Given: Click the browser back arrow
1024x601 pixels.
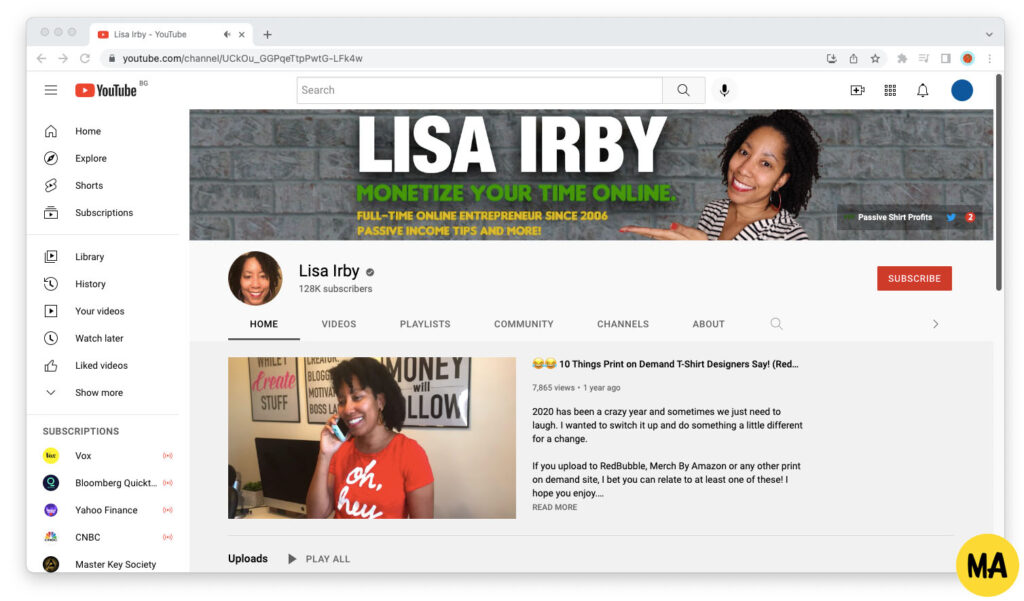Looking at the screenshot, I should tap(41, 58).
